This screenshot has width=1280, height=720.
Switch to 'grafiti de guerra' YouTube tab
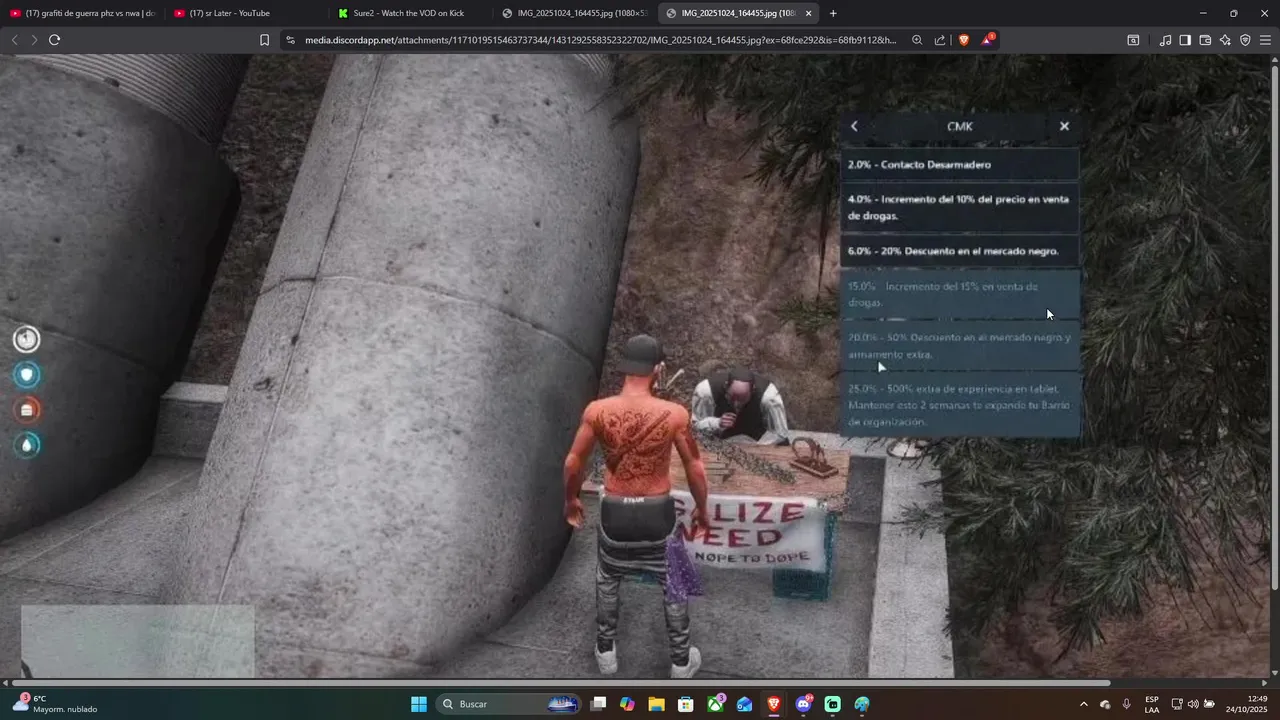82,13
